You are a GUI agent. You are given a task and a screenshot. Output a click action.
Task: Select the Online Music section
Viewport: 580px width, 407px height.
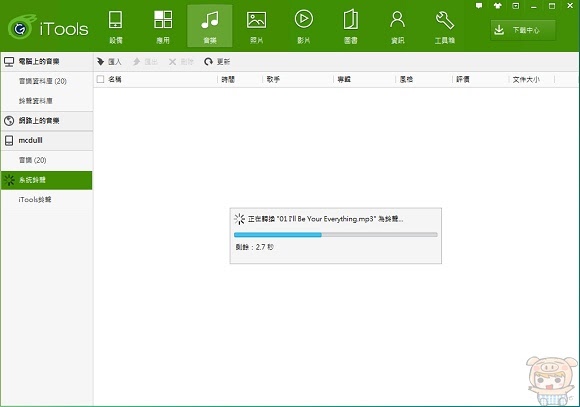(47, 121)
